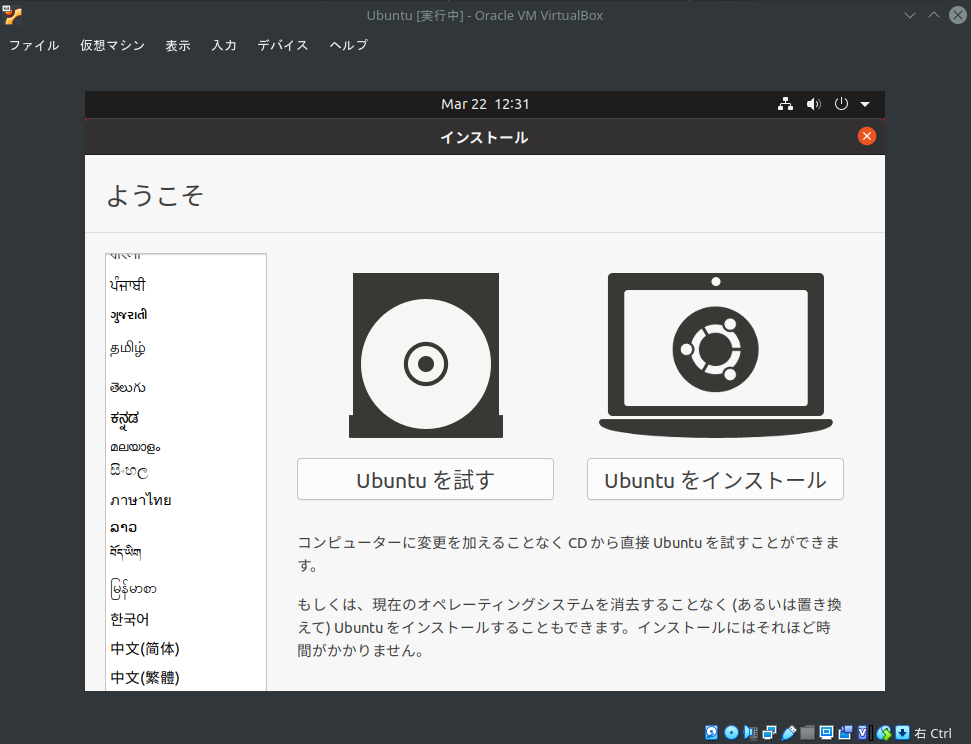The width and height of the screenshot is (971, 744).
Task: Click the Ubuntu network icon in top bar
Action: coord(785,104)
